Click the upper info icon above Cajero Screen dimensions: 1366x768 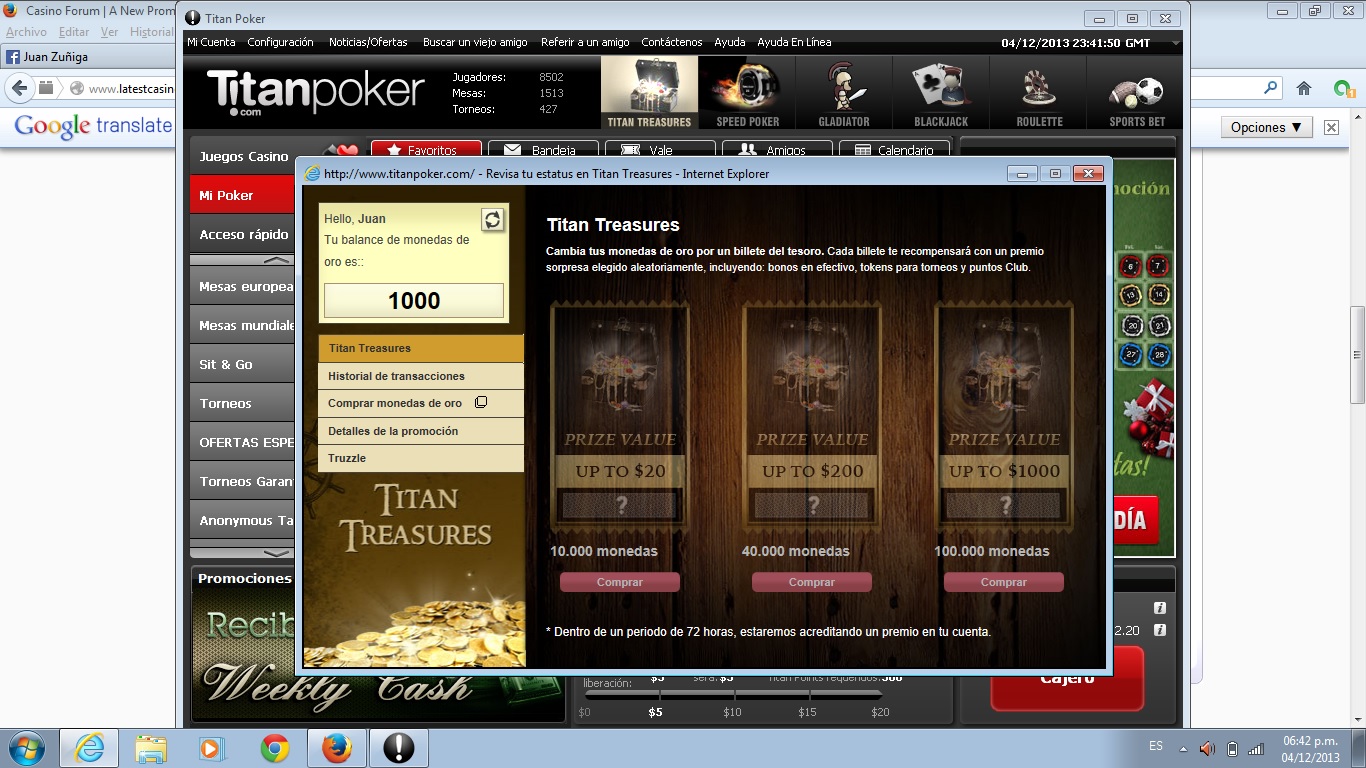point(1160,608)
